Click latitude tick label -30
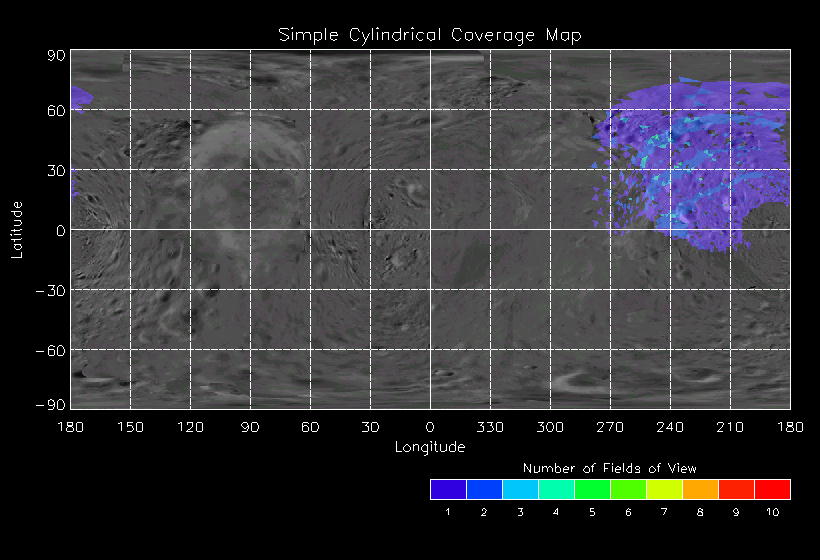Image resolution: width=820 pixels, height=560 pixels. (x=51, y=291)
